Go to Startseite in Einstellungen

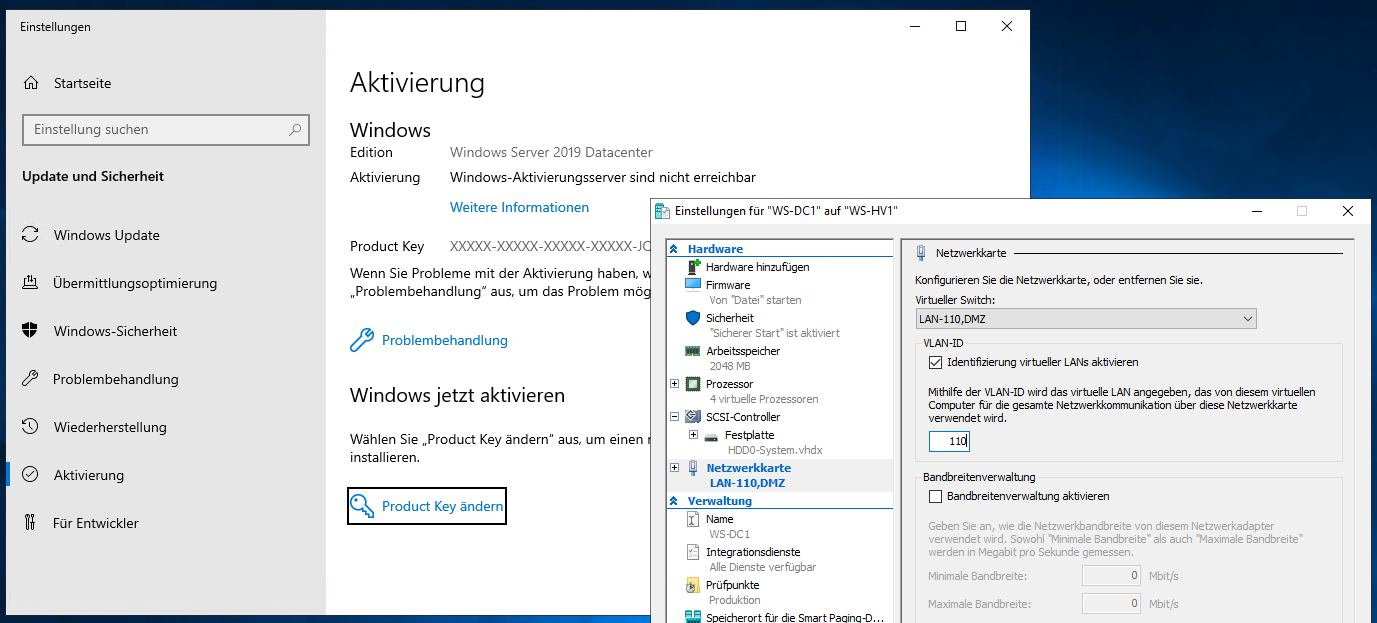[x=83, y=83]
